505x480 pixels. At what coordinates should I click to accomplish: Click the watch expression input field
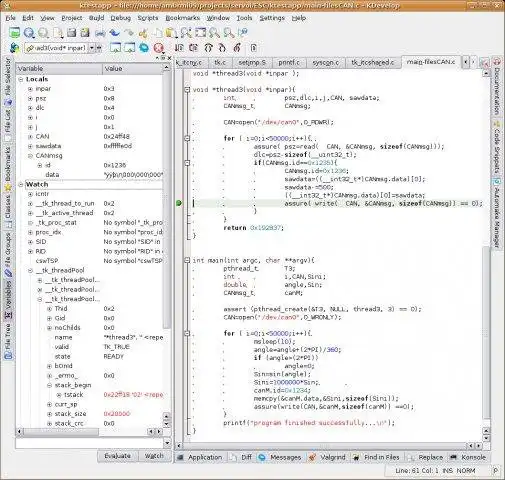(x=89, y=443)
